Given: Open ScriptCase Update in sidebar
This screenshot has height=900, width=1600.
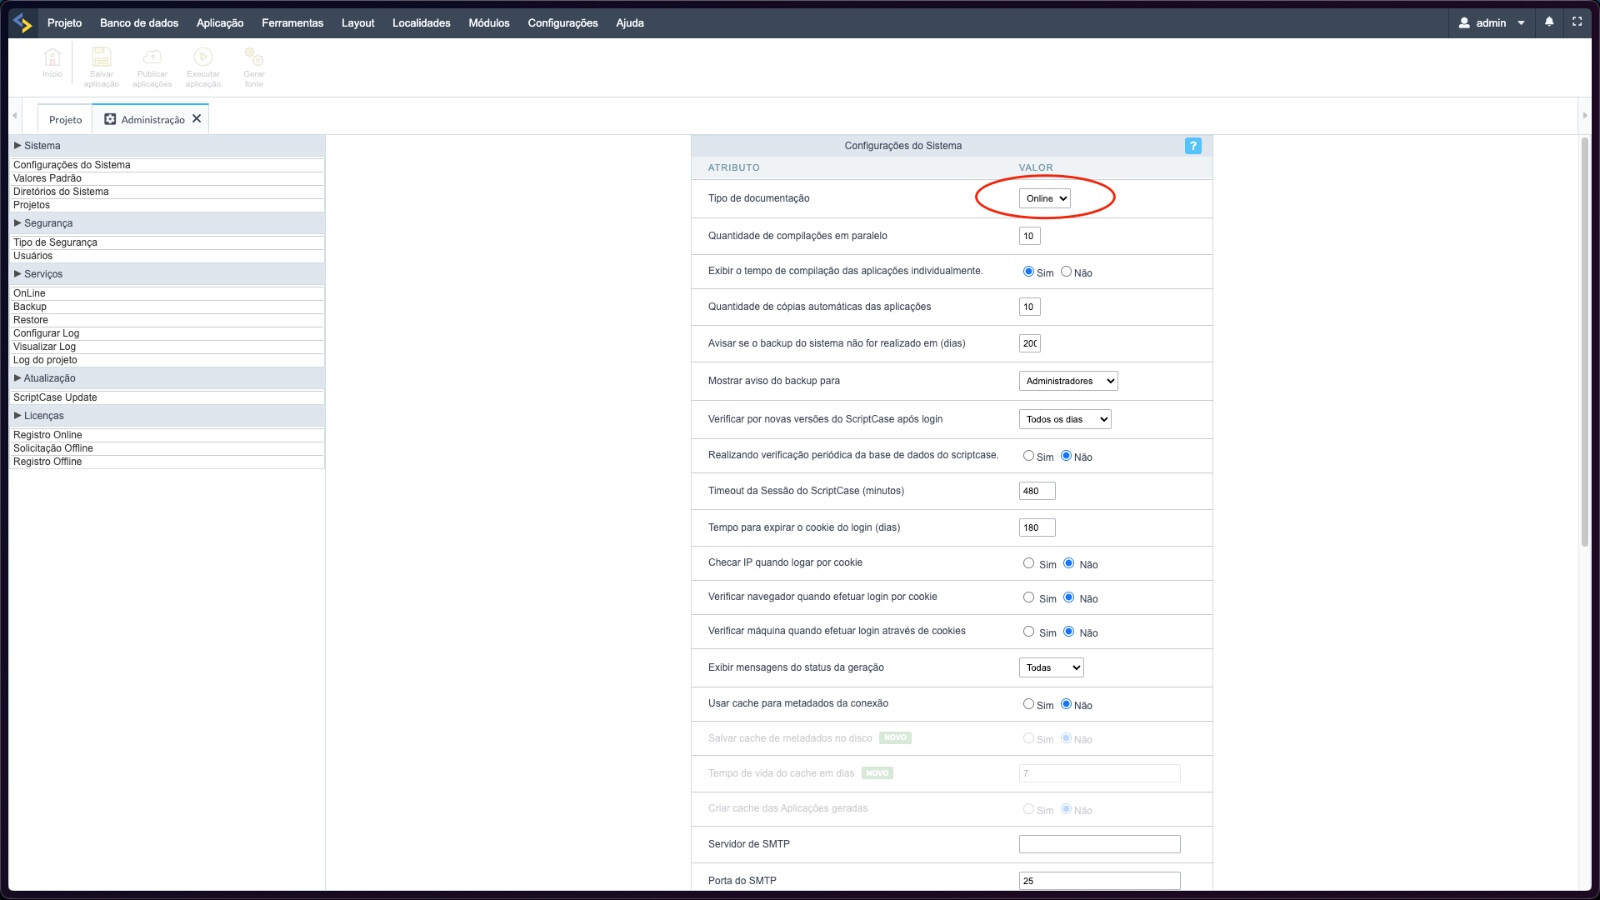Looking at the screenshot, I should click(55, 398).
